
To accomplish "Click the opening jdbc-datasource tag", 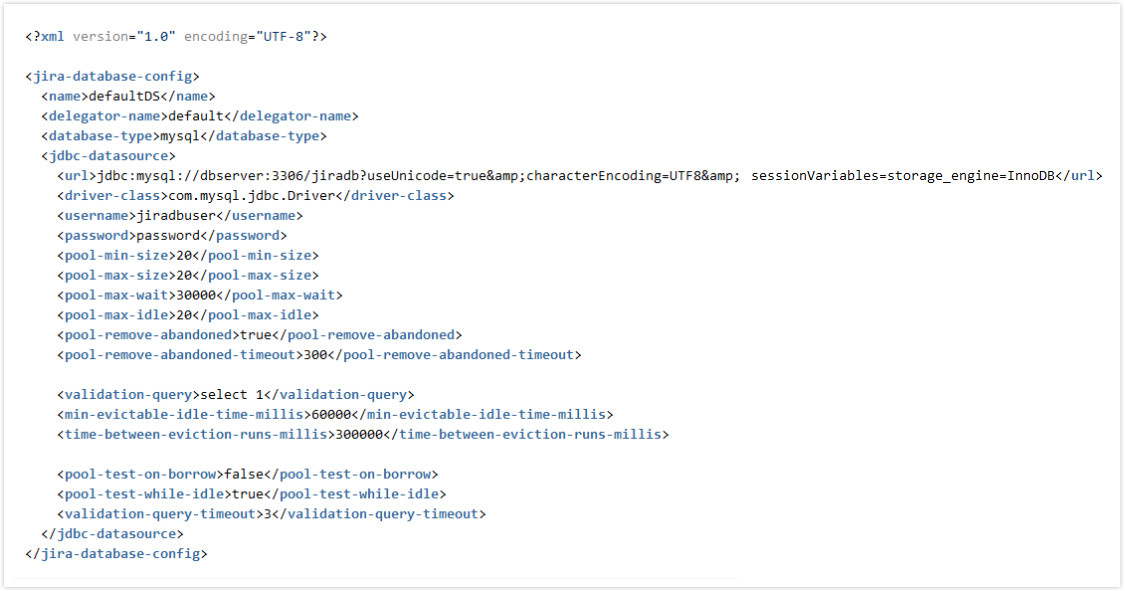I will pyautogui.click(x=108, y=156).
